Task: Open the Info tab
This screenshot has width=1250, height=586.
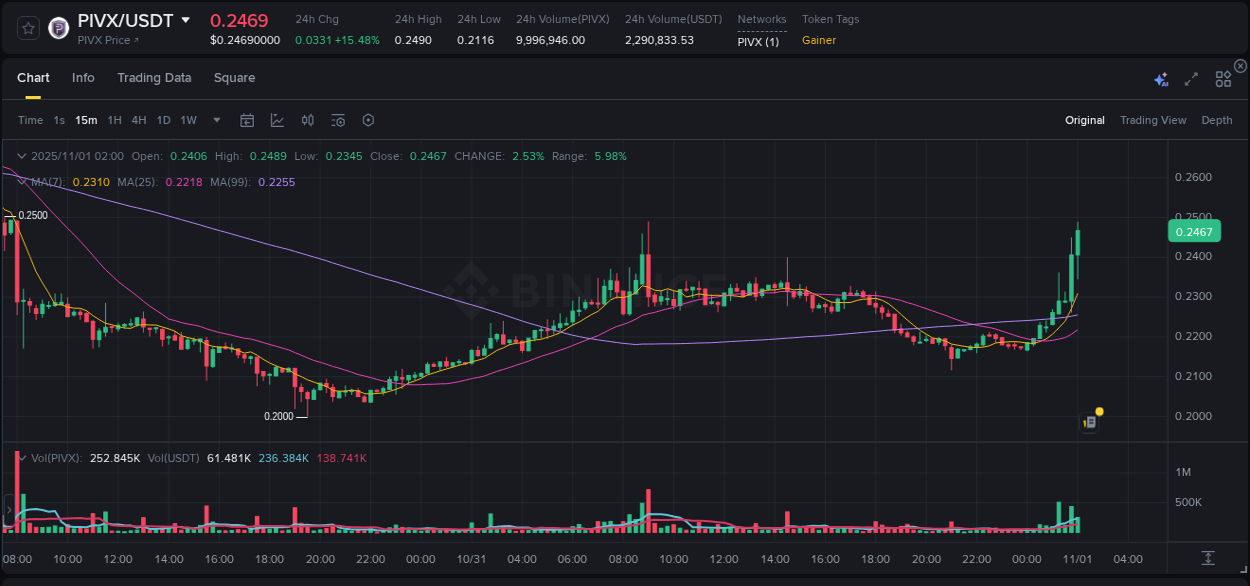Action: coord(83,78)
